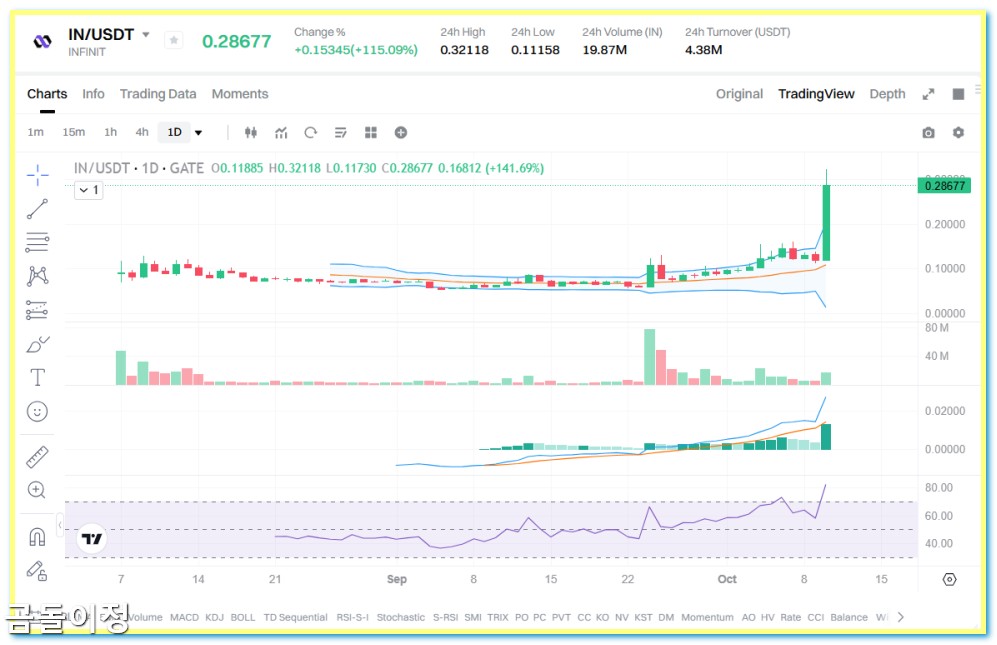
Task: Toggle lock all drawing tools
Action: pyautogui.click(x=36, y=571)
